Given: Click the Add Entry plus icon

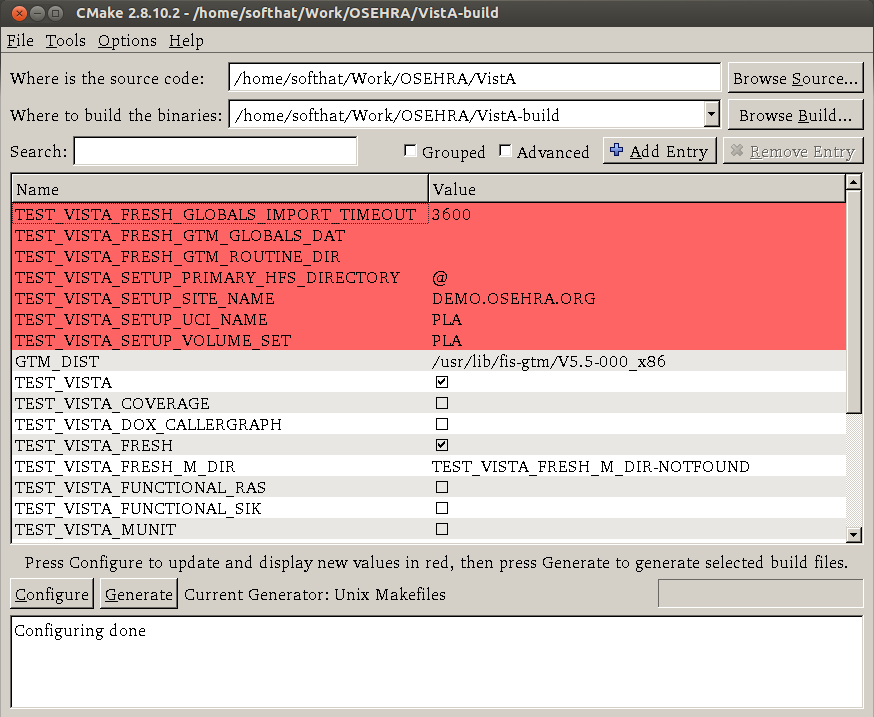Looking at the screenshot, I should point(616,151).
